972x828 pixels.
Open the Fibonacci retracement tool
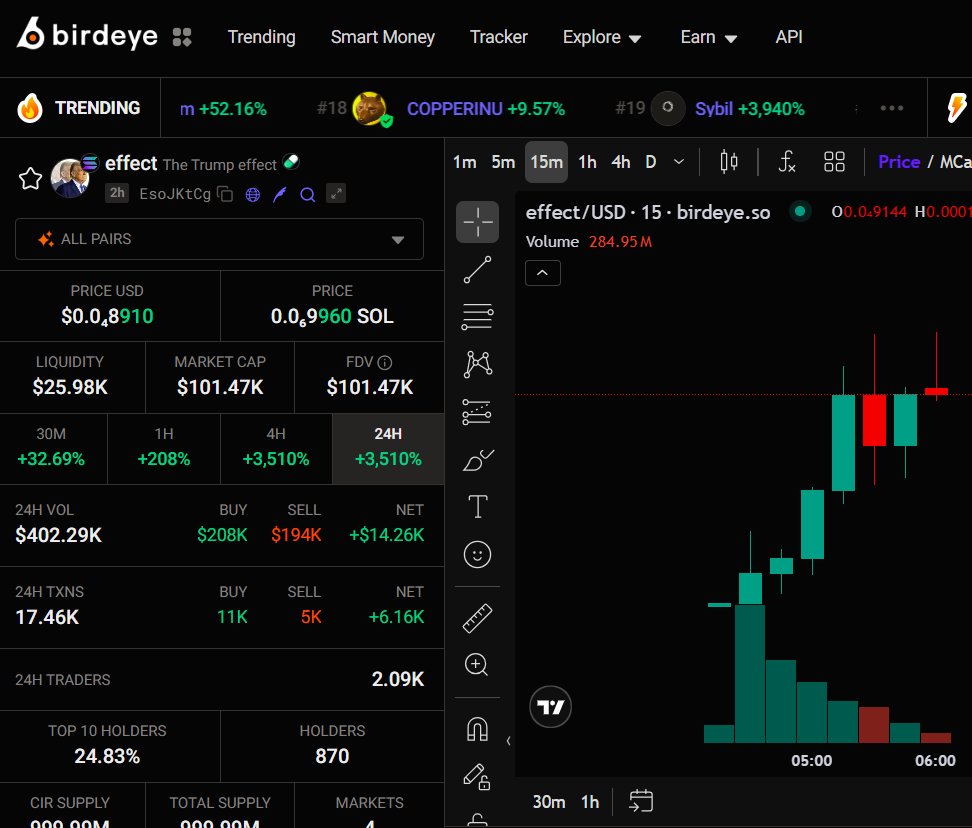point(477,317)
